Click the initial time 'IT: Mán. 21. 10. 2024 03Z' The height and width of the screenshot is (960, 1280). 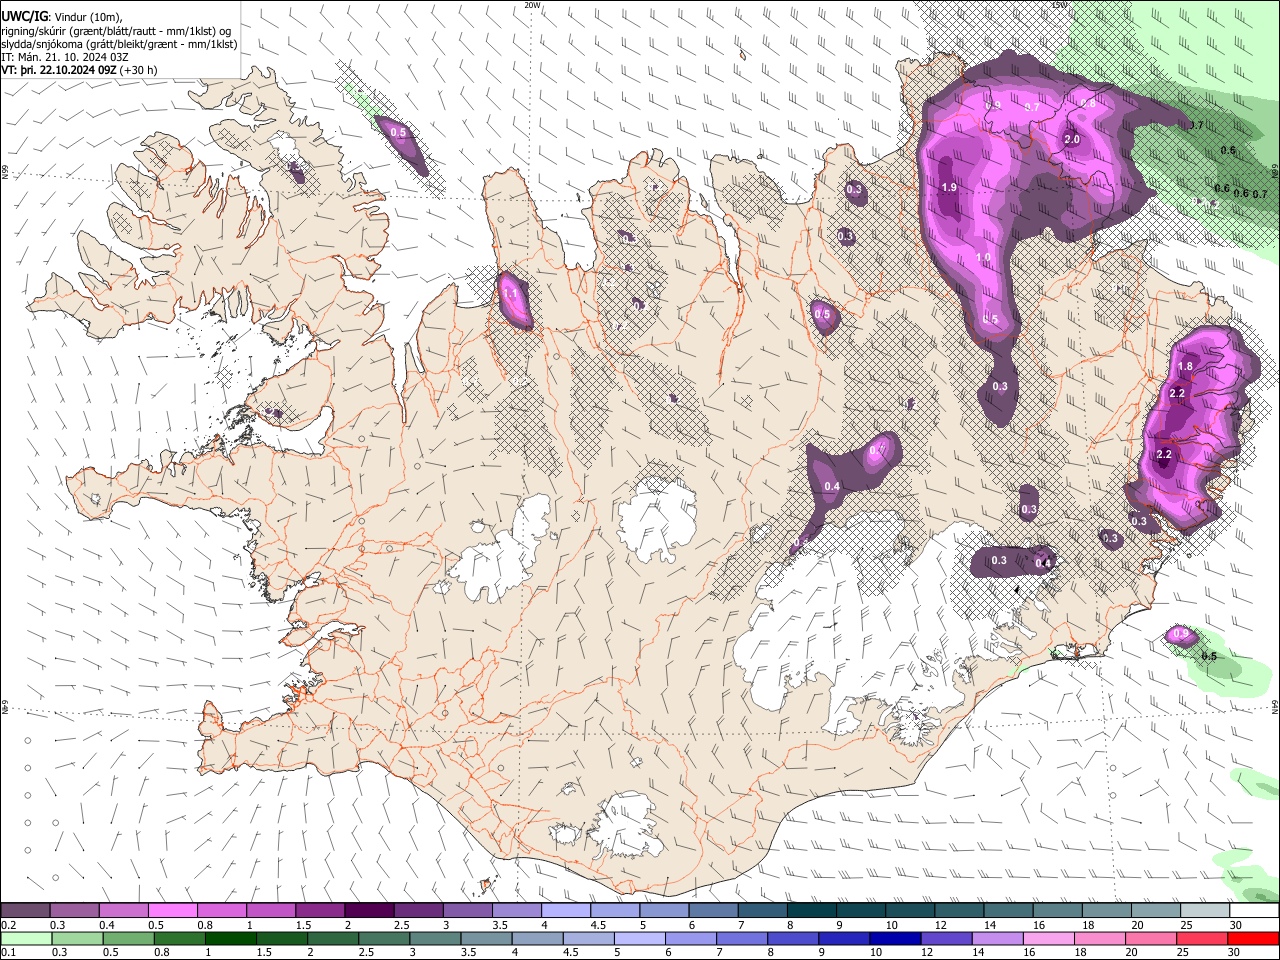pos(65,57)
